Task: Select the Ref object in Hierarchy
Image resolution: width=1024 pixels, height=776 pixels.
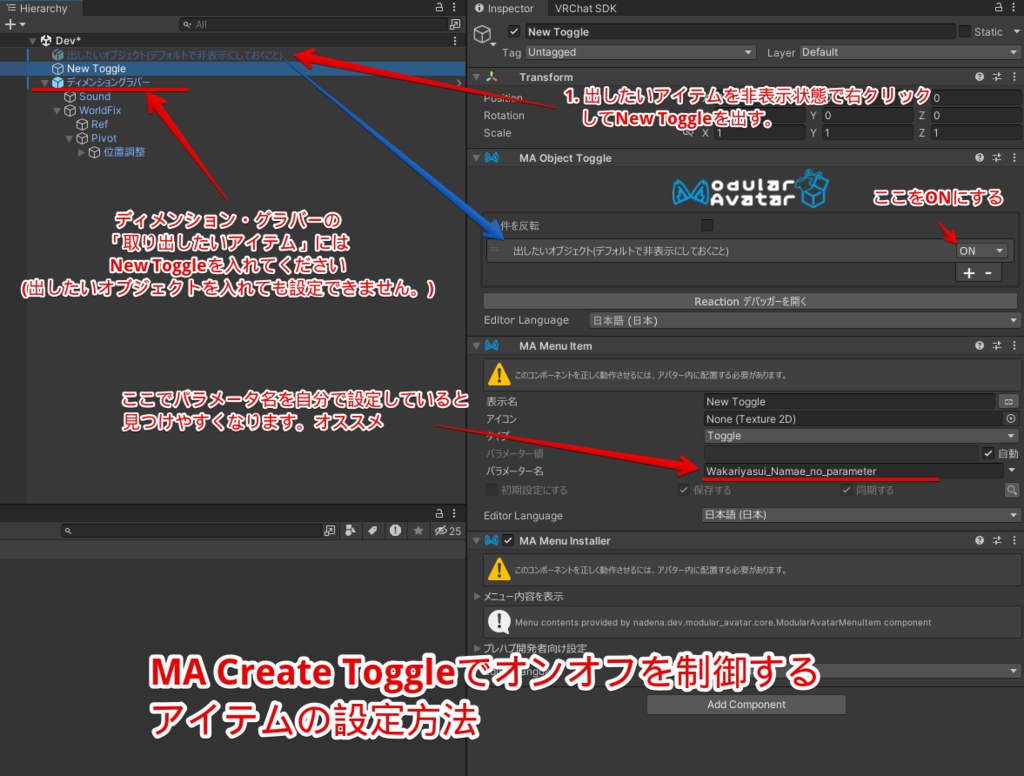Action: 99,124
